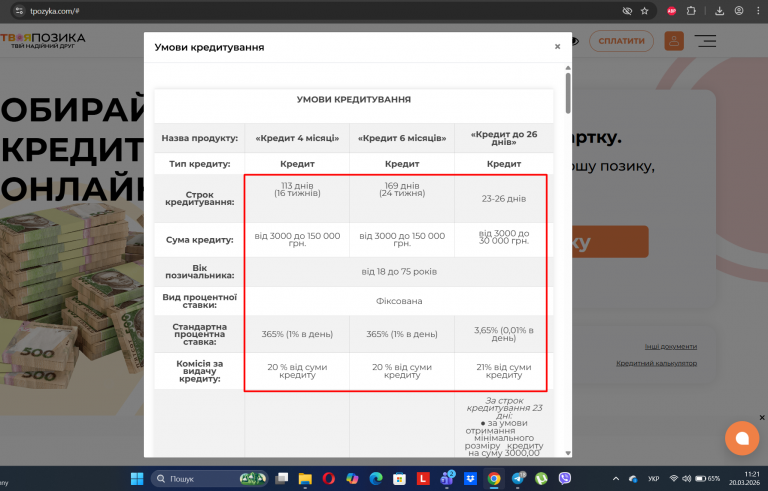
Task: Open Chrome three-dot menu
Action: point(758,11)
